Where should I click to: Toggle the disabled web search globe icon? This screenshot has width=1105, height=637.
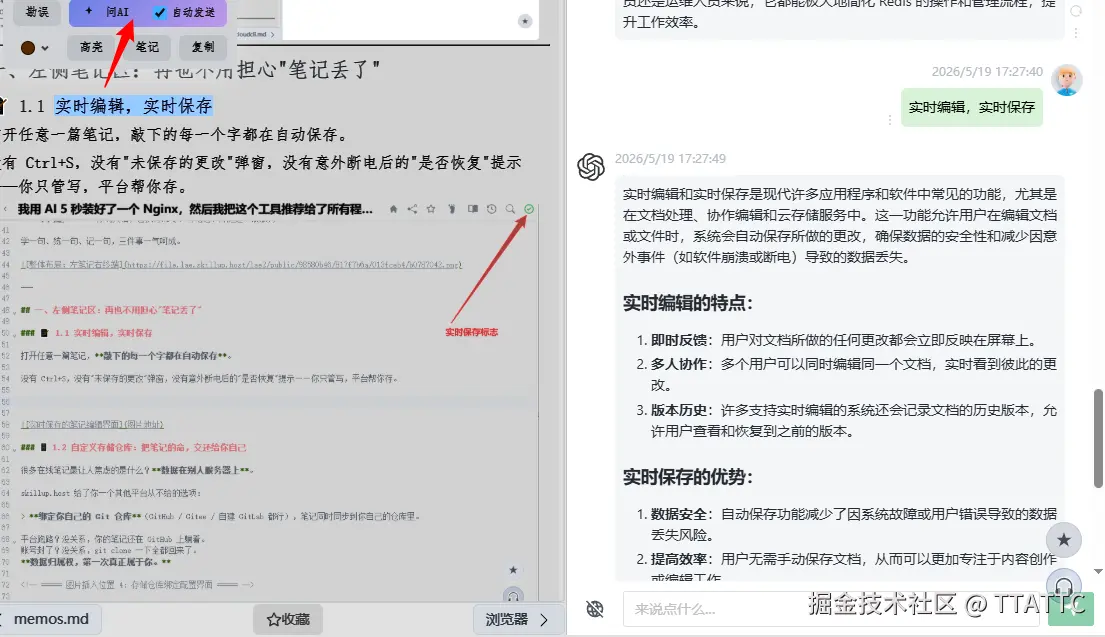595,609
